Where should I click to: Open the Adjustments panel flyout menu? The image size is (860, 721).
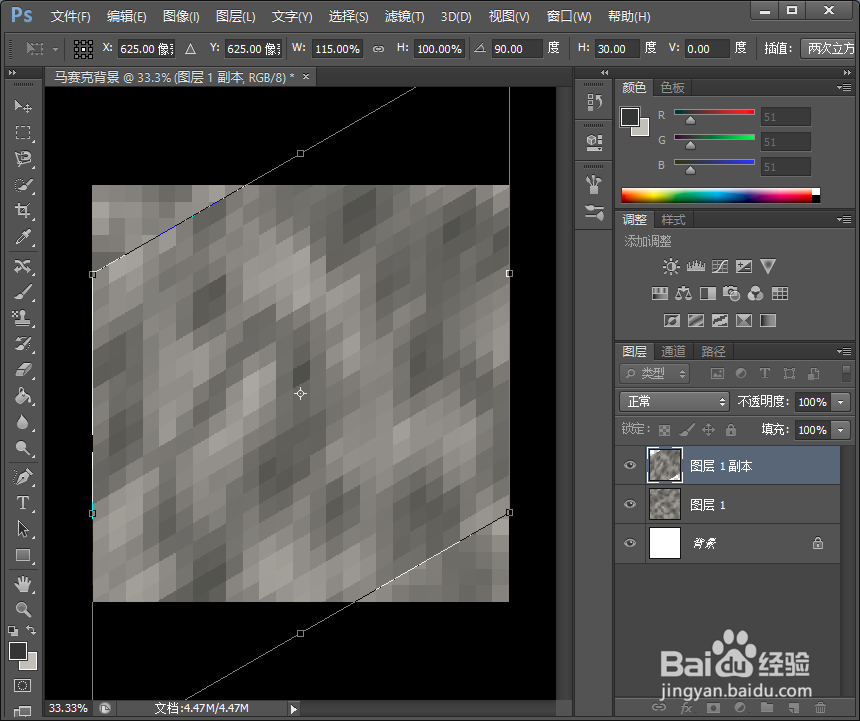(844, 220)
